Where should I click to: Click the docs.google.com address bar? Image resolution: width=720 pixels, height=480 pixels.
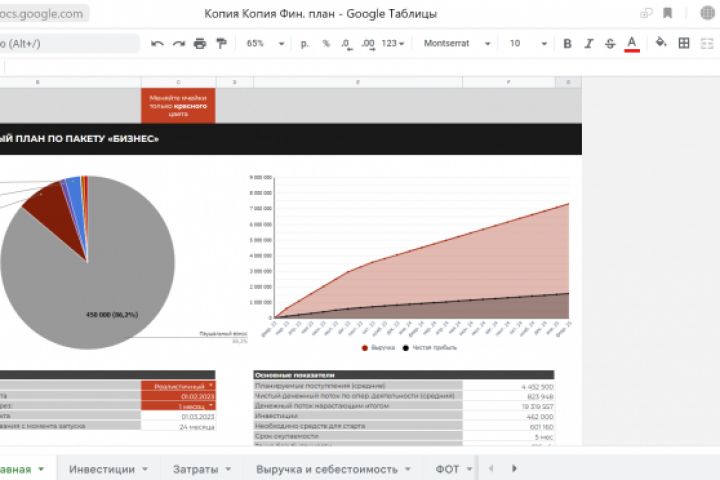pyautogui.click(x=44, y=14)
